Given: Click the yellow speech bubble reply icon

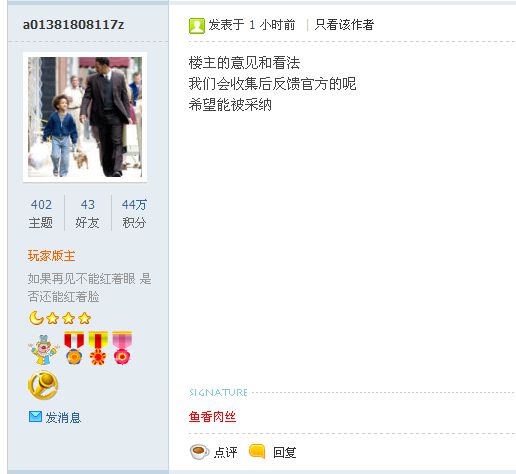Looking at the screenshot, I should [x=257, y=451].
